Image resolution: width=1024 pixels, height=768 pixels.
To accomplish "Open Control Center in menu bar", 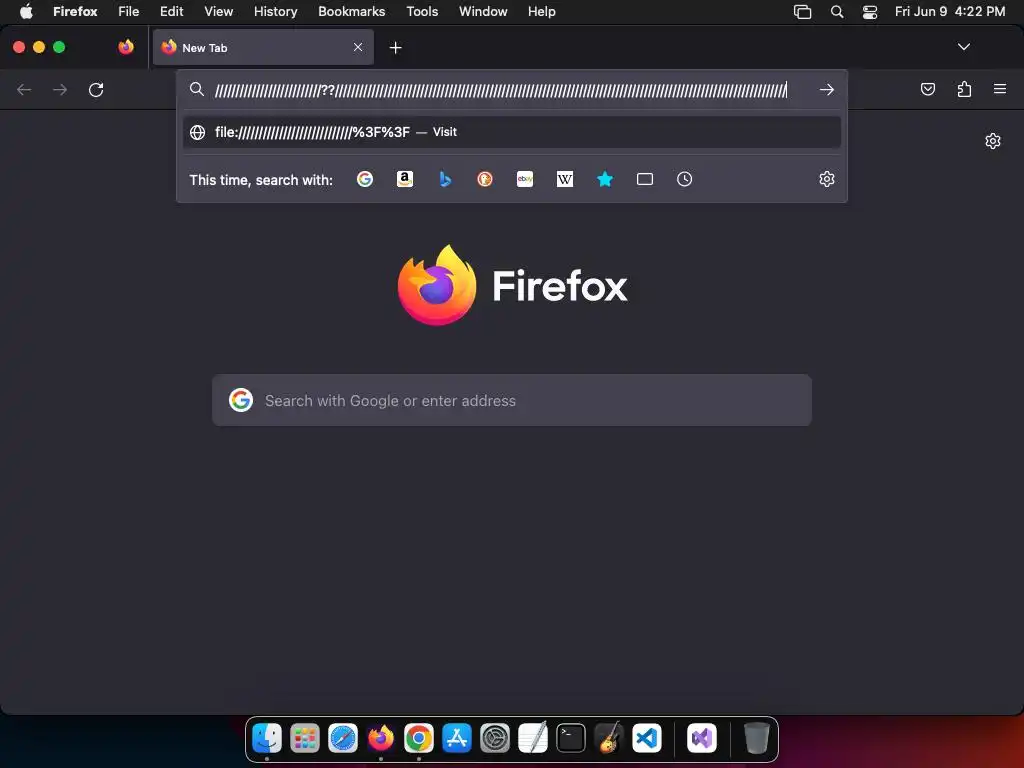I will pyautogui.click(x=869, y=11).
